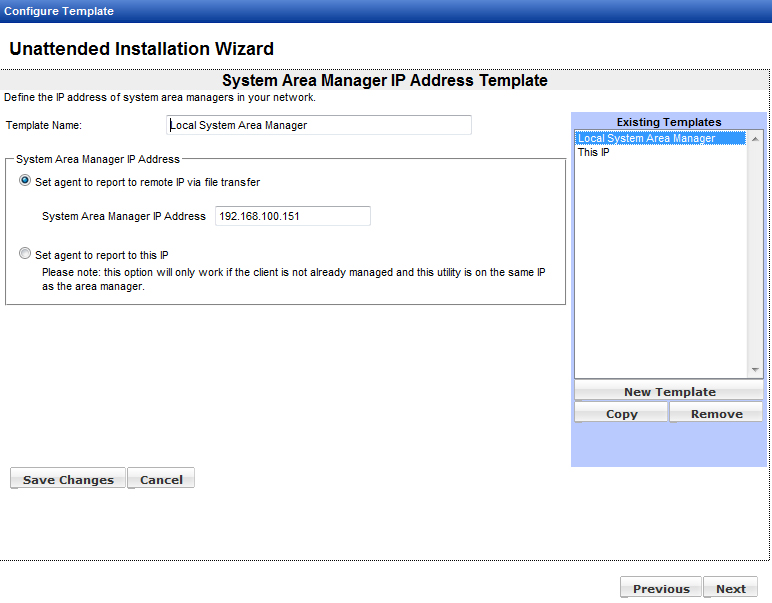The height and width of the screenshot is (603, 772).
Task: Select 'This IP' template in the list
Action: pos(593,152)
